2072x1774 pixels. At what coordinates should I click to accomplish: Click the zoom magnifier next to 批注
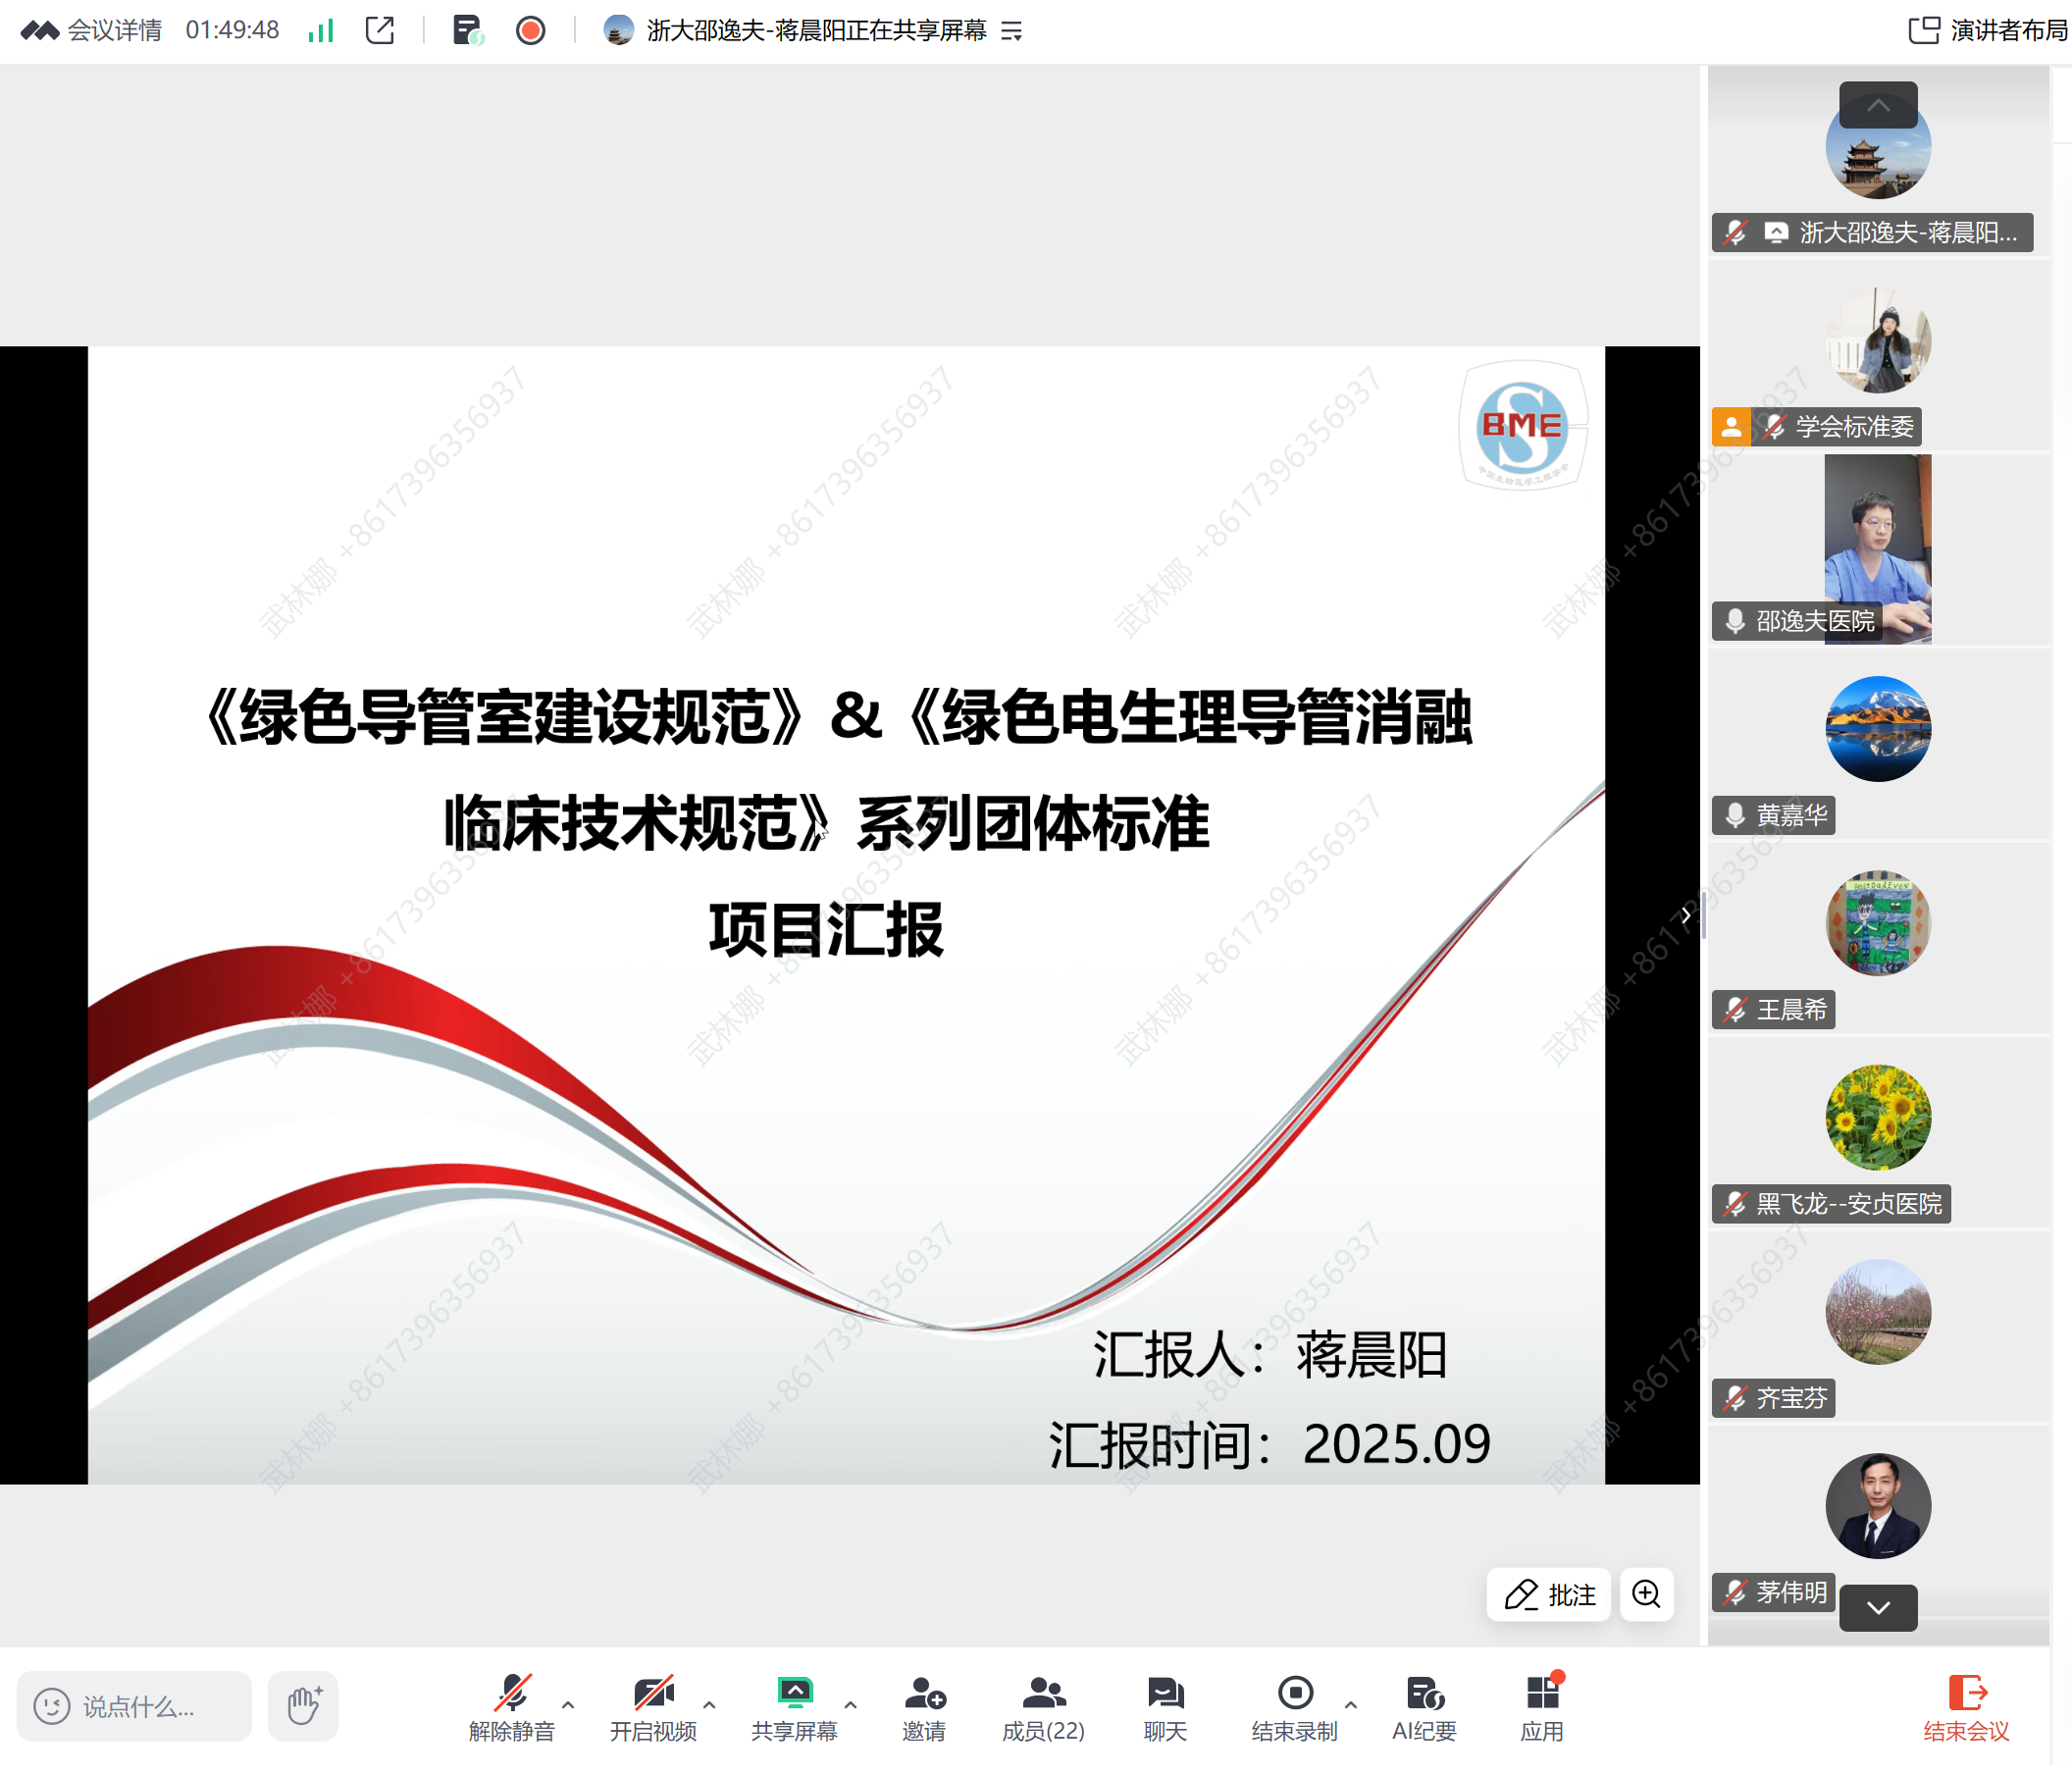coord(1645,1594)
